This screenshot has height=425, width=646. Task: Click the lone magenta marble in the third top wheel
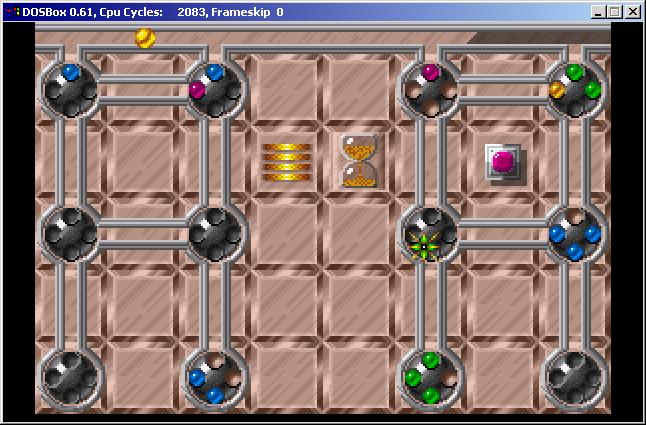click(x=431, y=72)
